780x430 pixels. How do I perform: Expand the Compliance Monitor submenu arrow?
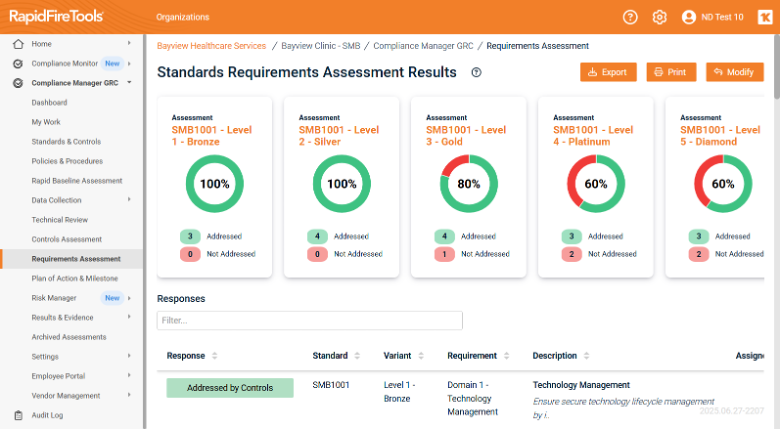(x=129, y=63)
